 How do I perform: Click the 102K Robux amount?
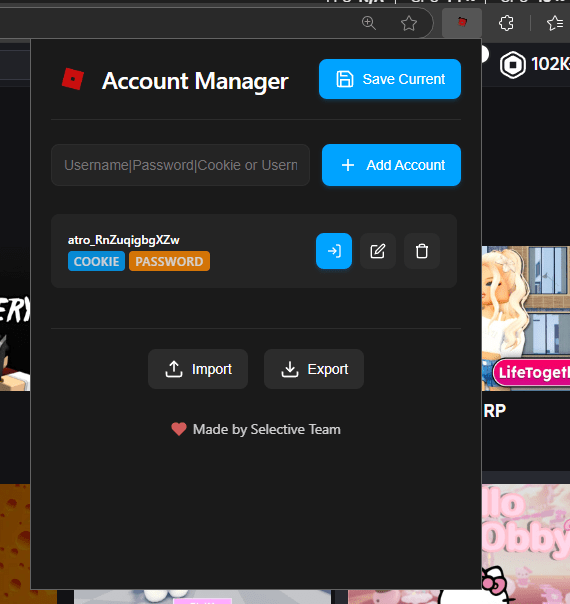coord(550,64)
